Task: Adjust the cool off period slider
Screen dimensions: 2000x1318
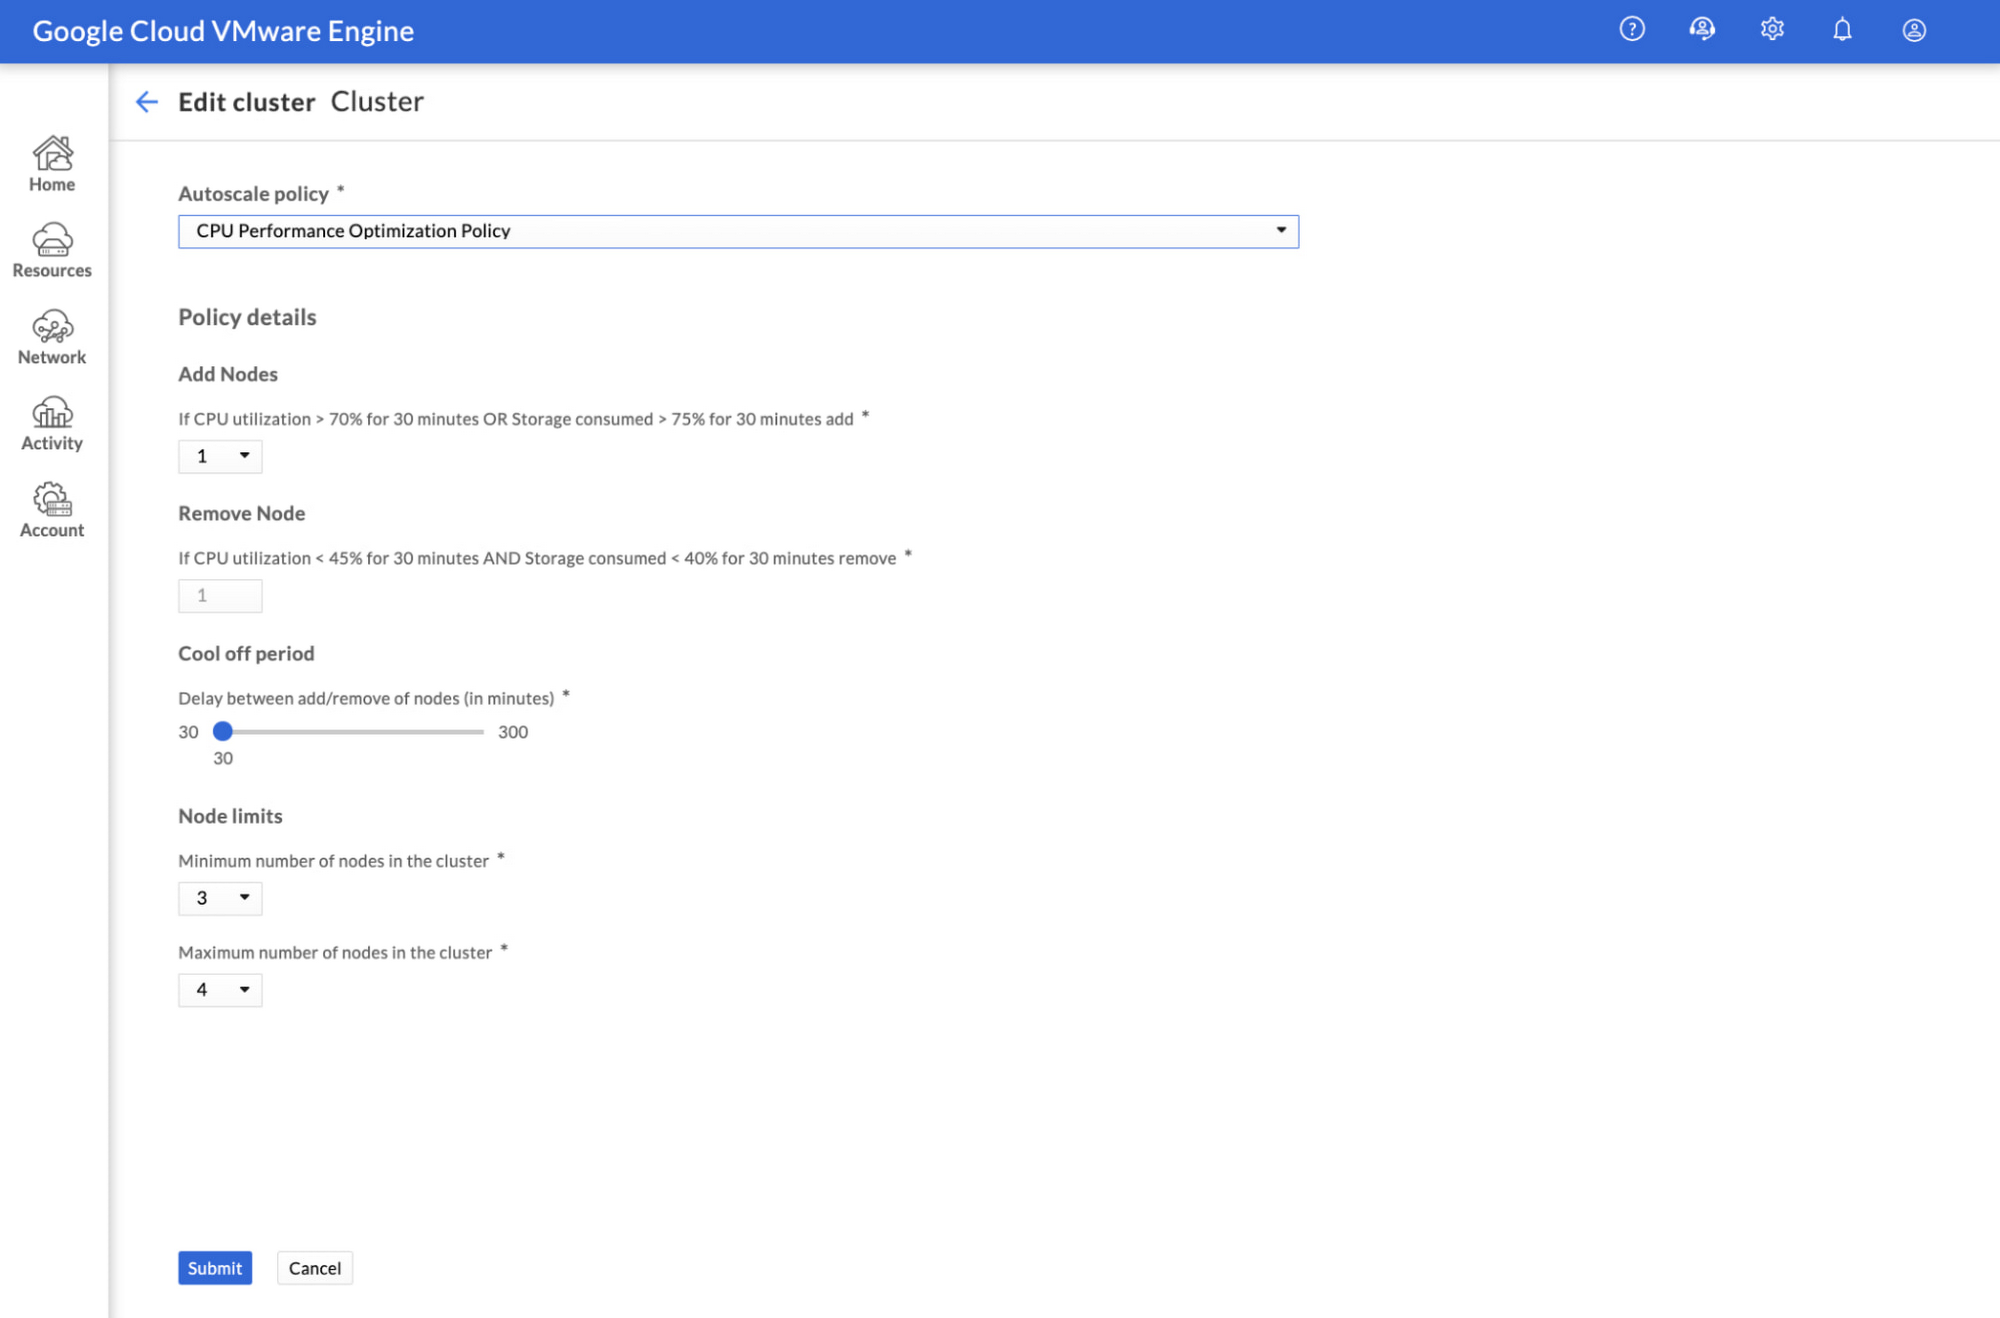Action: click(x=222, y=731)
